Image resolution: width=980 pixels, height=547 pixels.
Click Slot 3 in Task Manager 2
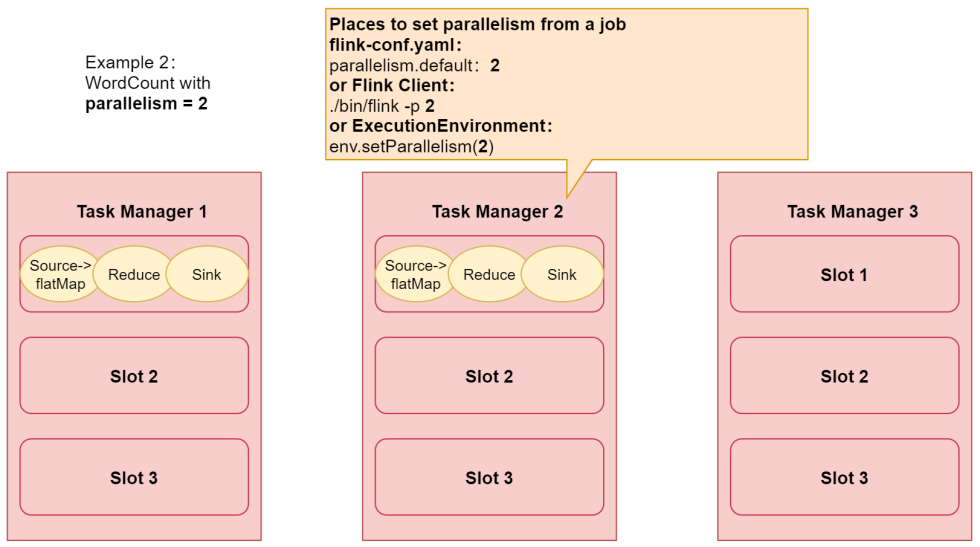point(489,478)
